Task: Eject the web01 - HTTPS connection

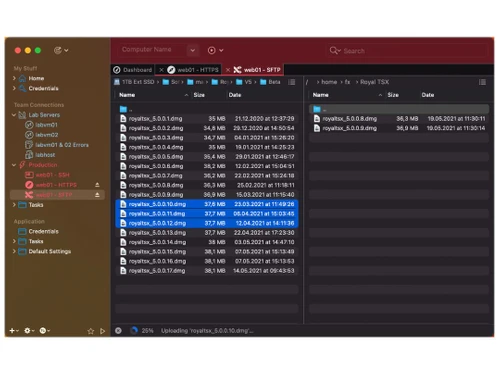Action: (x=97, y=185)
